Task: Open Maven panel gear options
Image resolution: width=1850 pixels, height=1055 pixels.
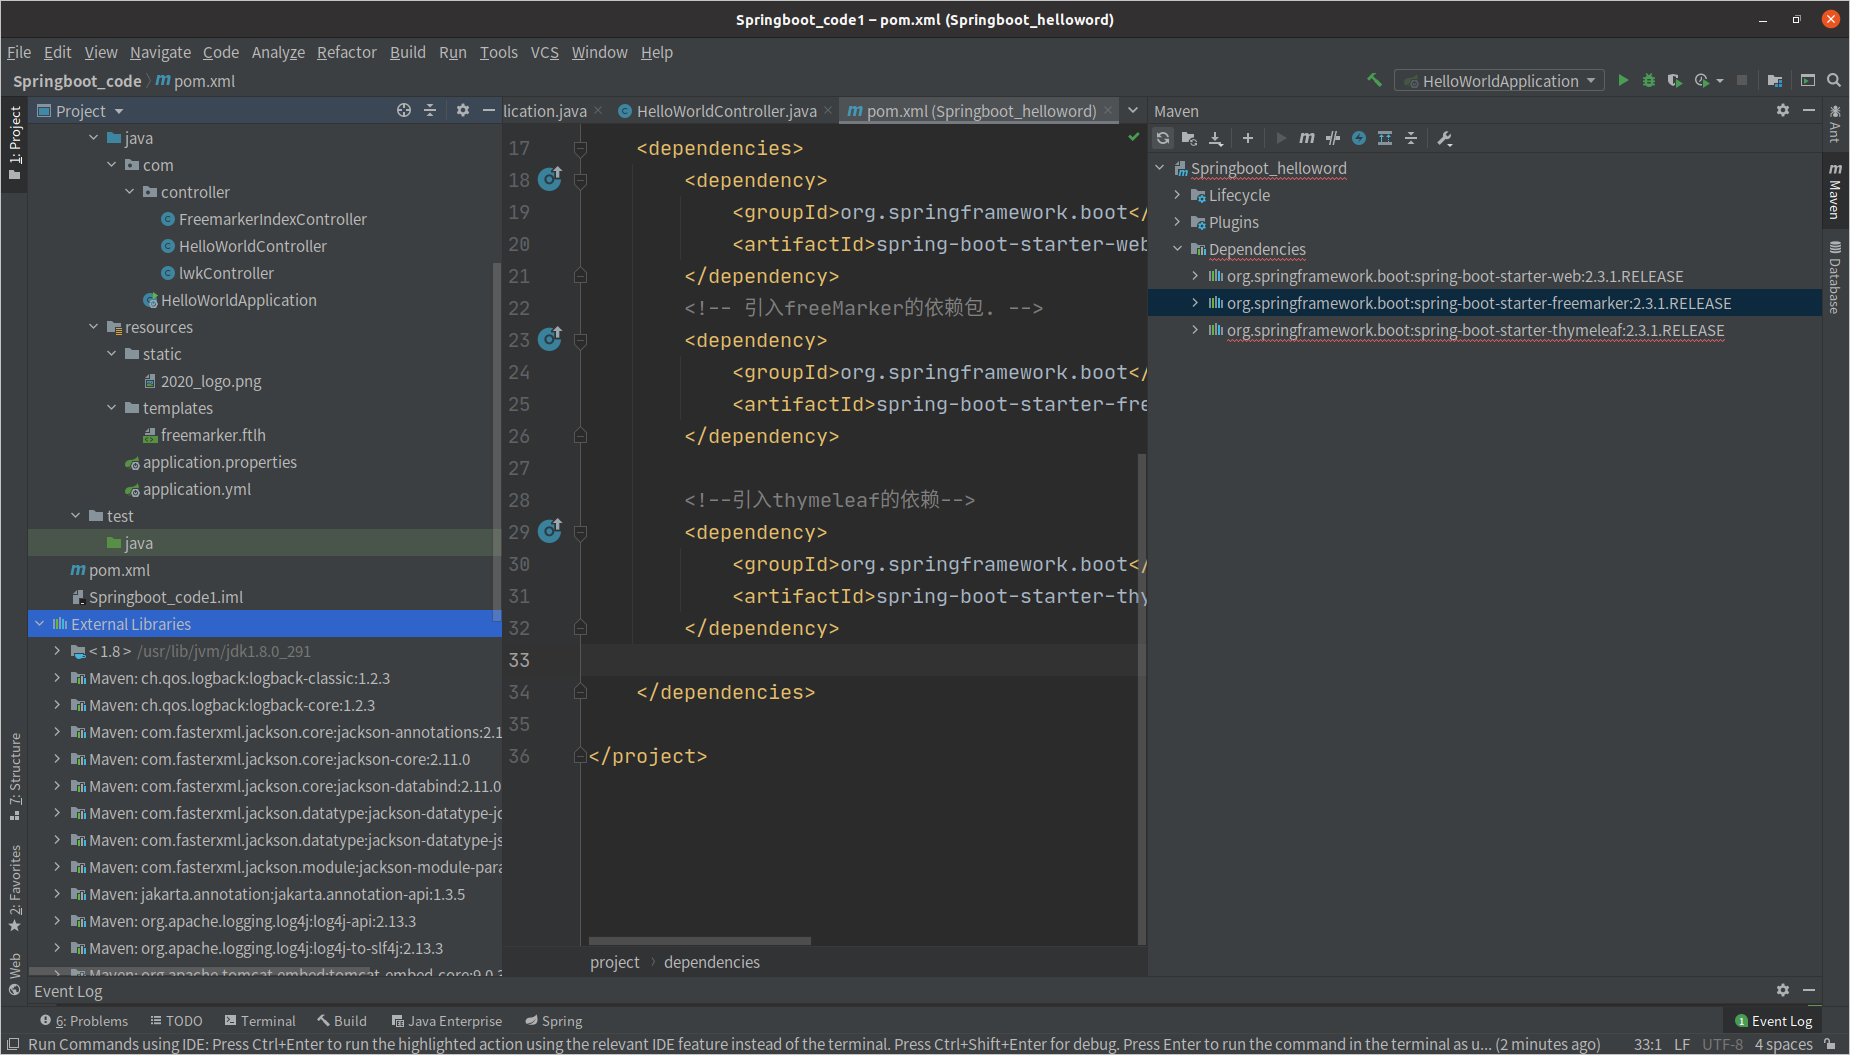Action: 1783,110
